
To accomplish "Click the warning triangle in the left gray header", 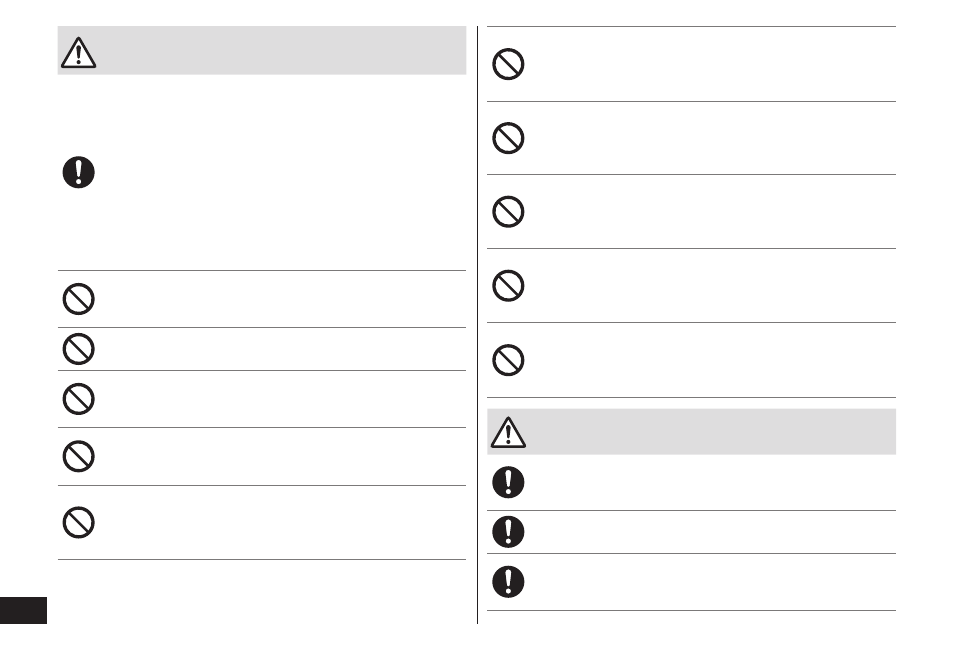I will (78, 52).
